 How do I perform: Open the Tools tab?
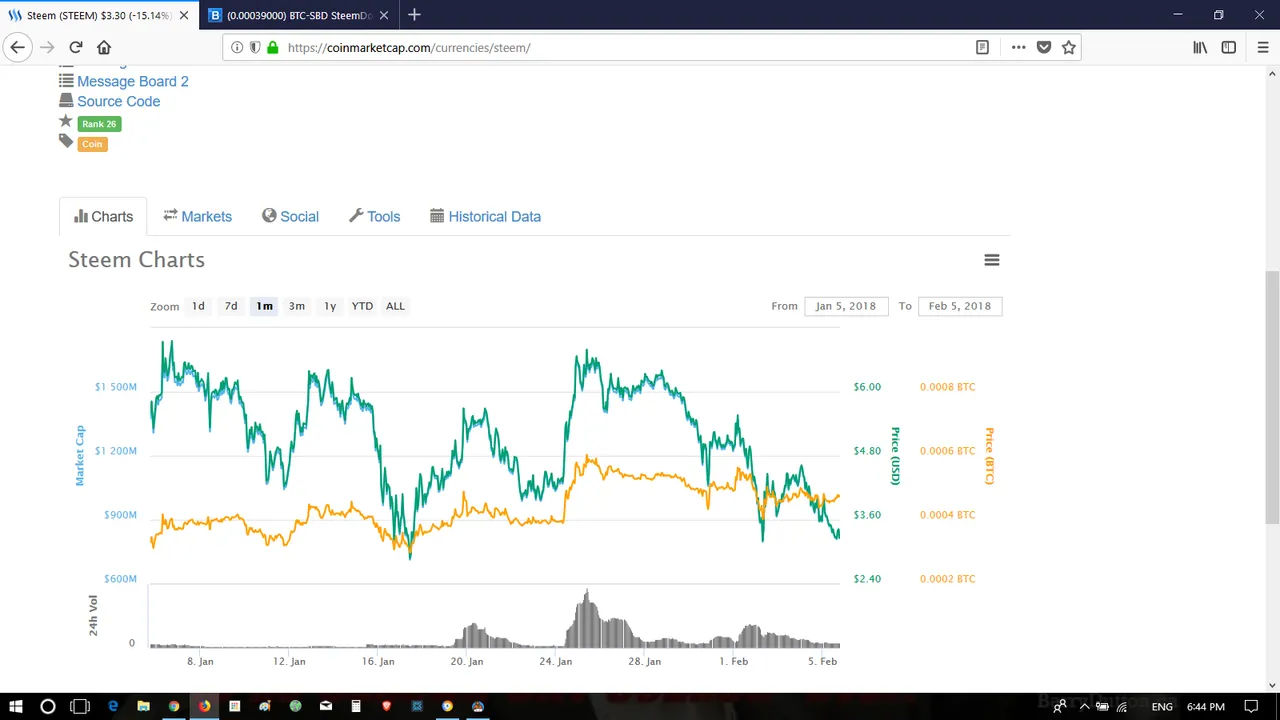374,216
